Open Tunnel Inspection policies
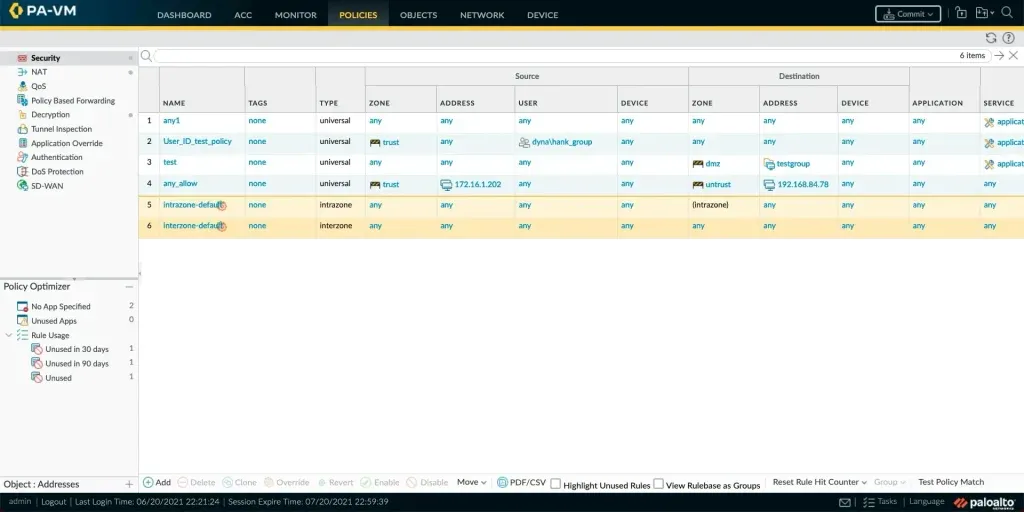Image resolution: width=1024 pixels, height=512 pixels. 61,129
